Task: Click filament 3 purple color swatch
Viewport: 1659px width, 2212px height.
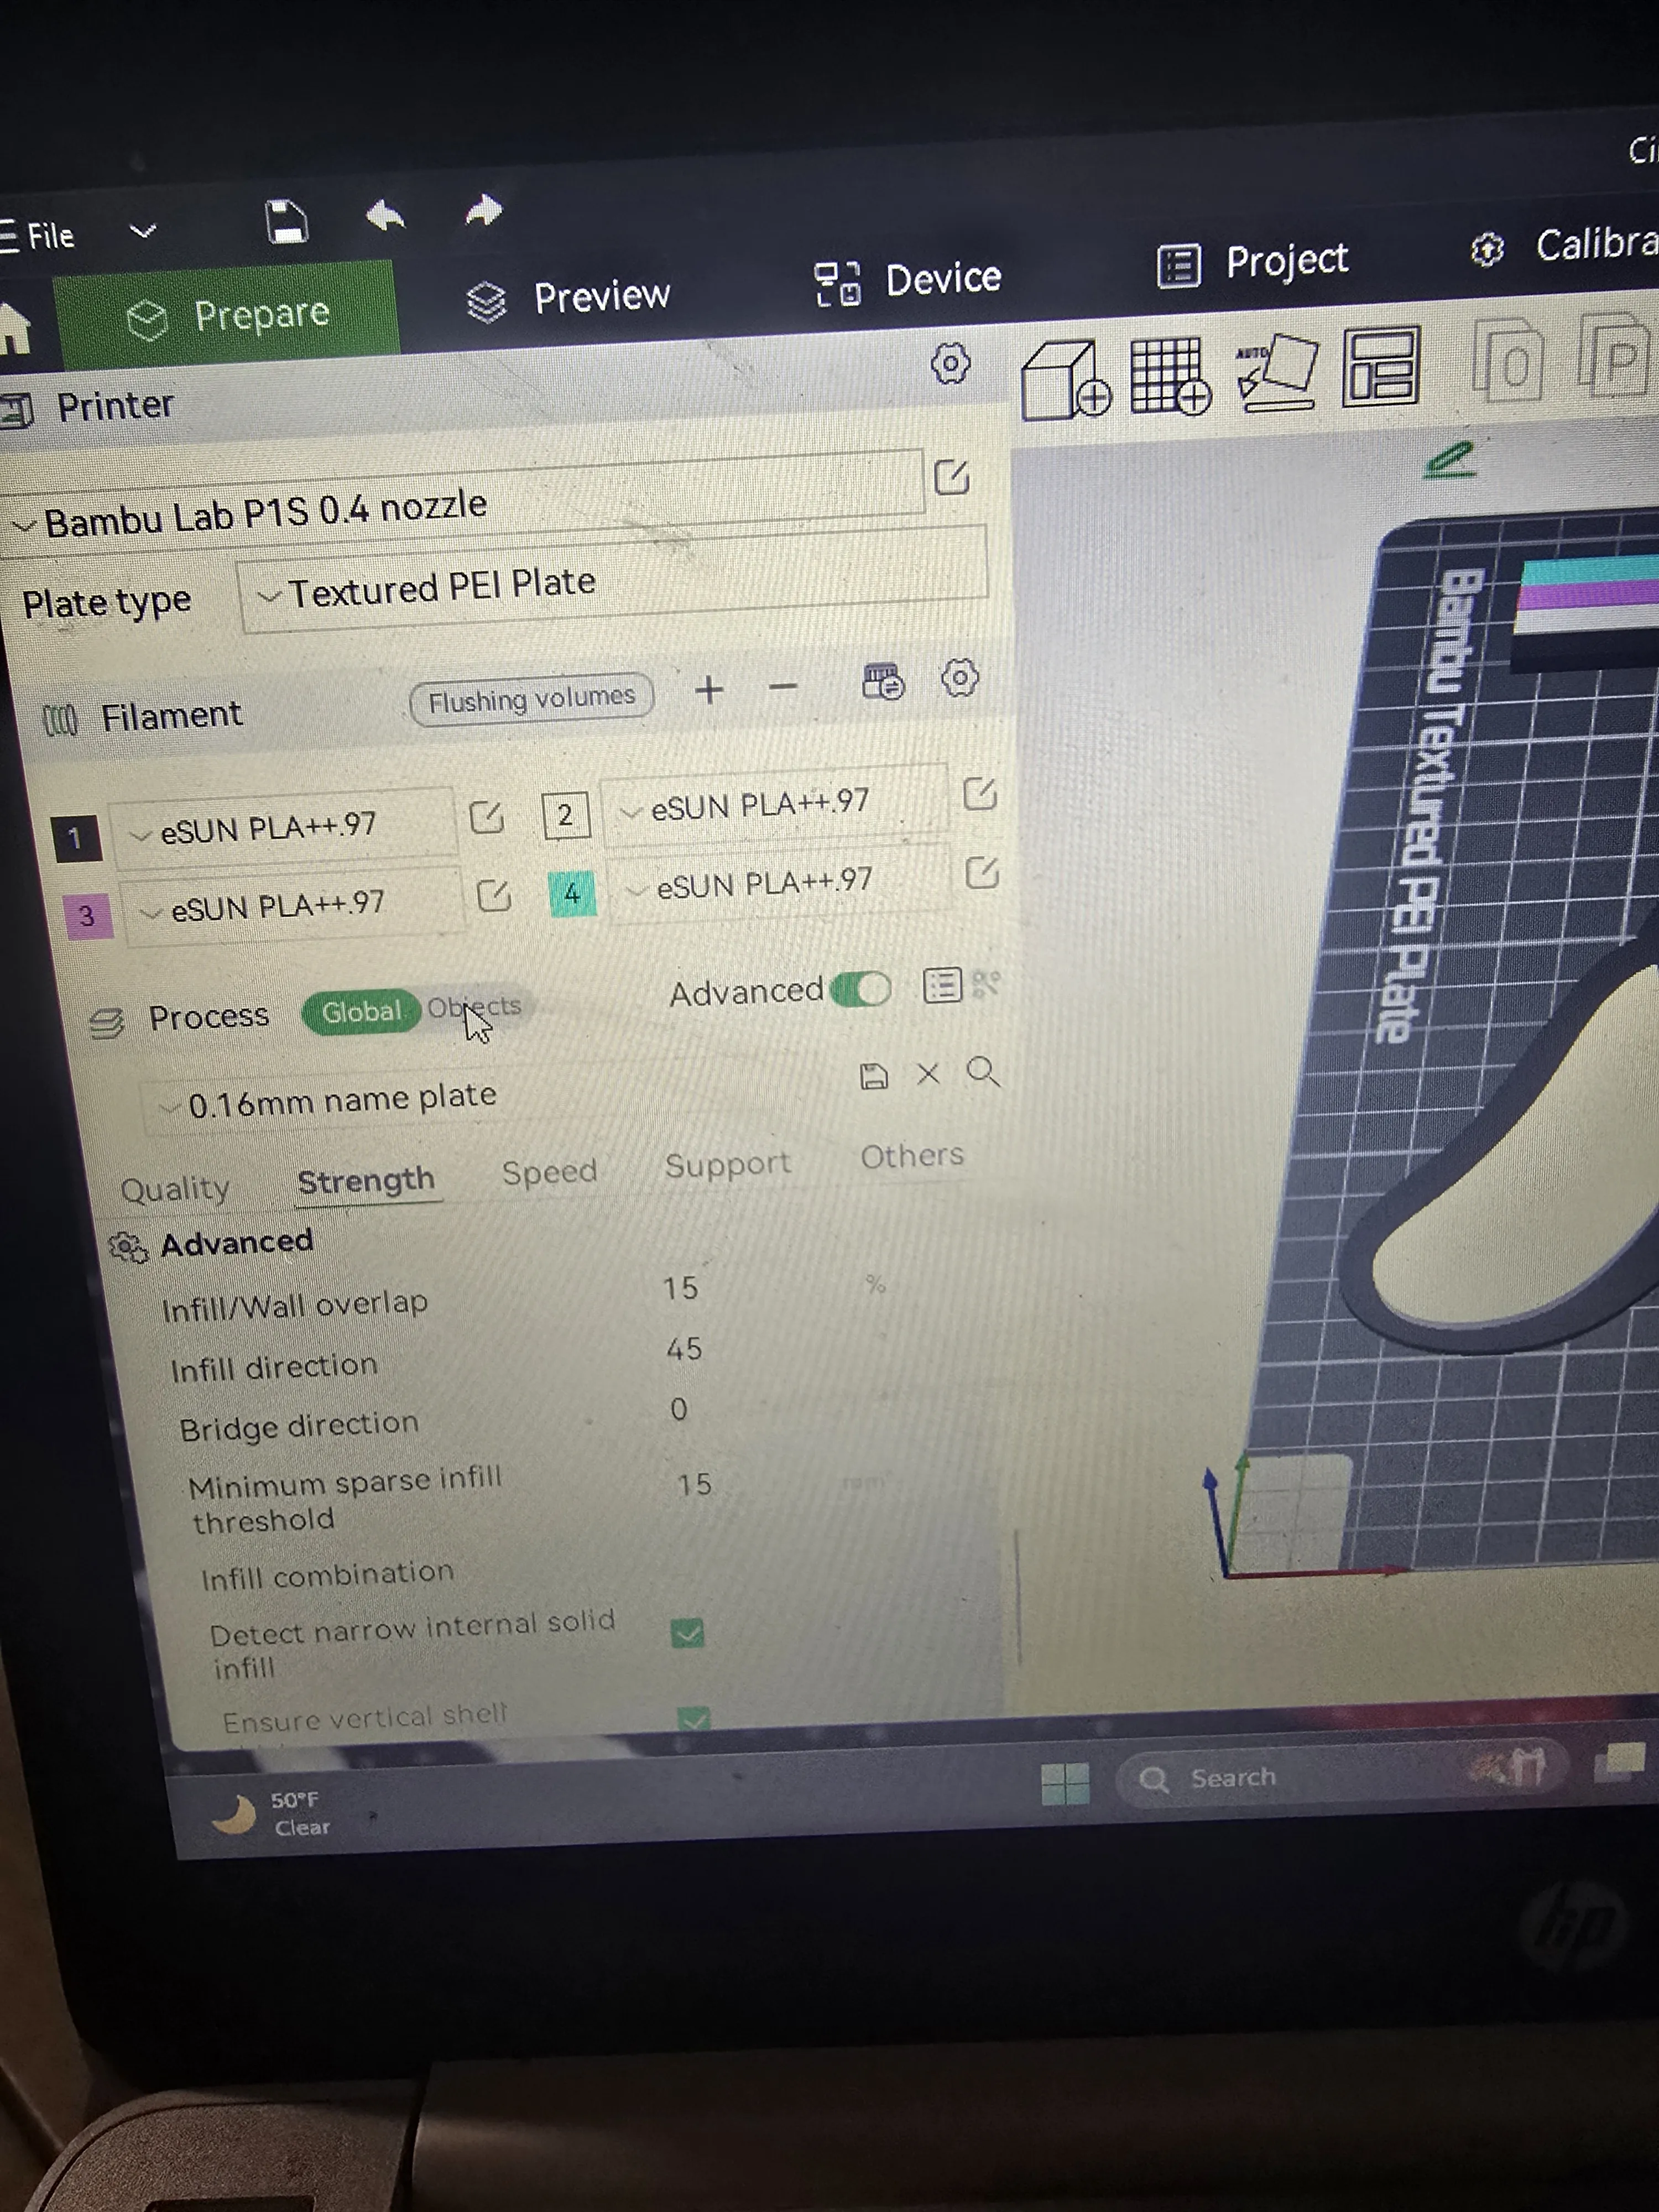Action: pyautogui.click(x=87, y=915)
